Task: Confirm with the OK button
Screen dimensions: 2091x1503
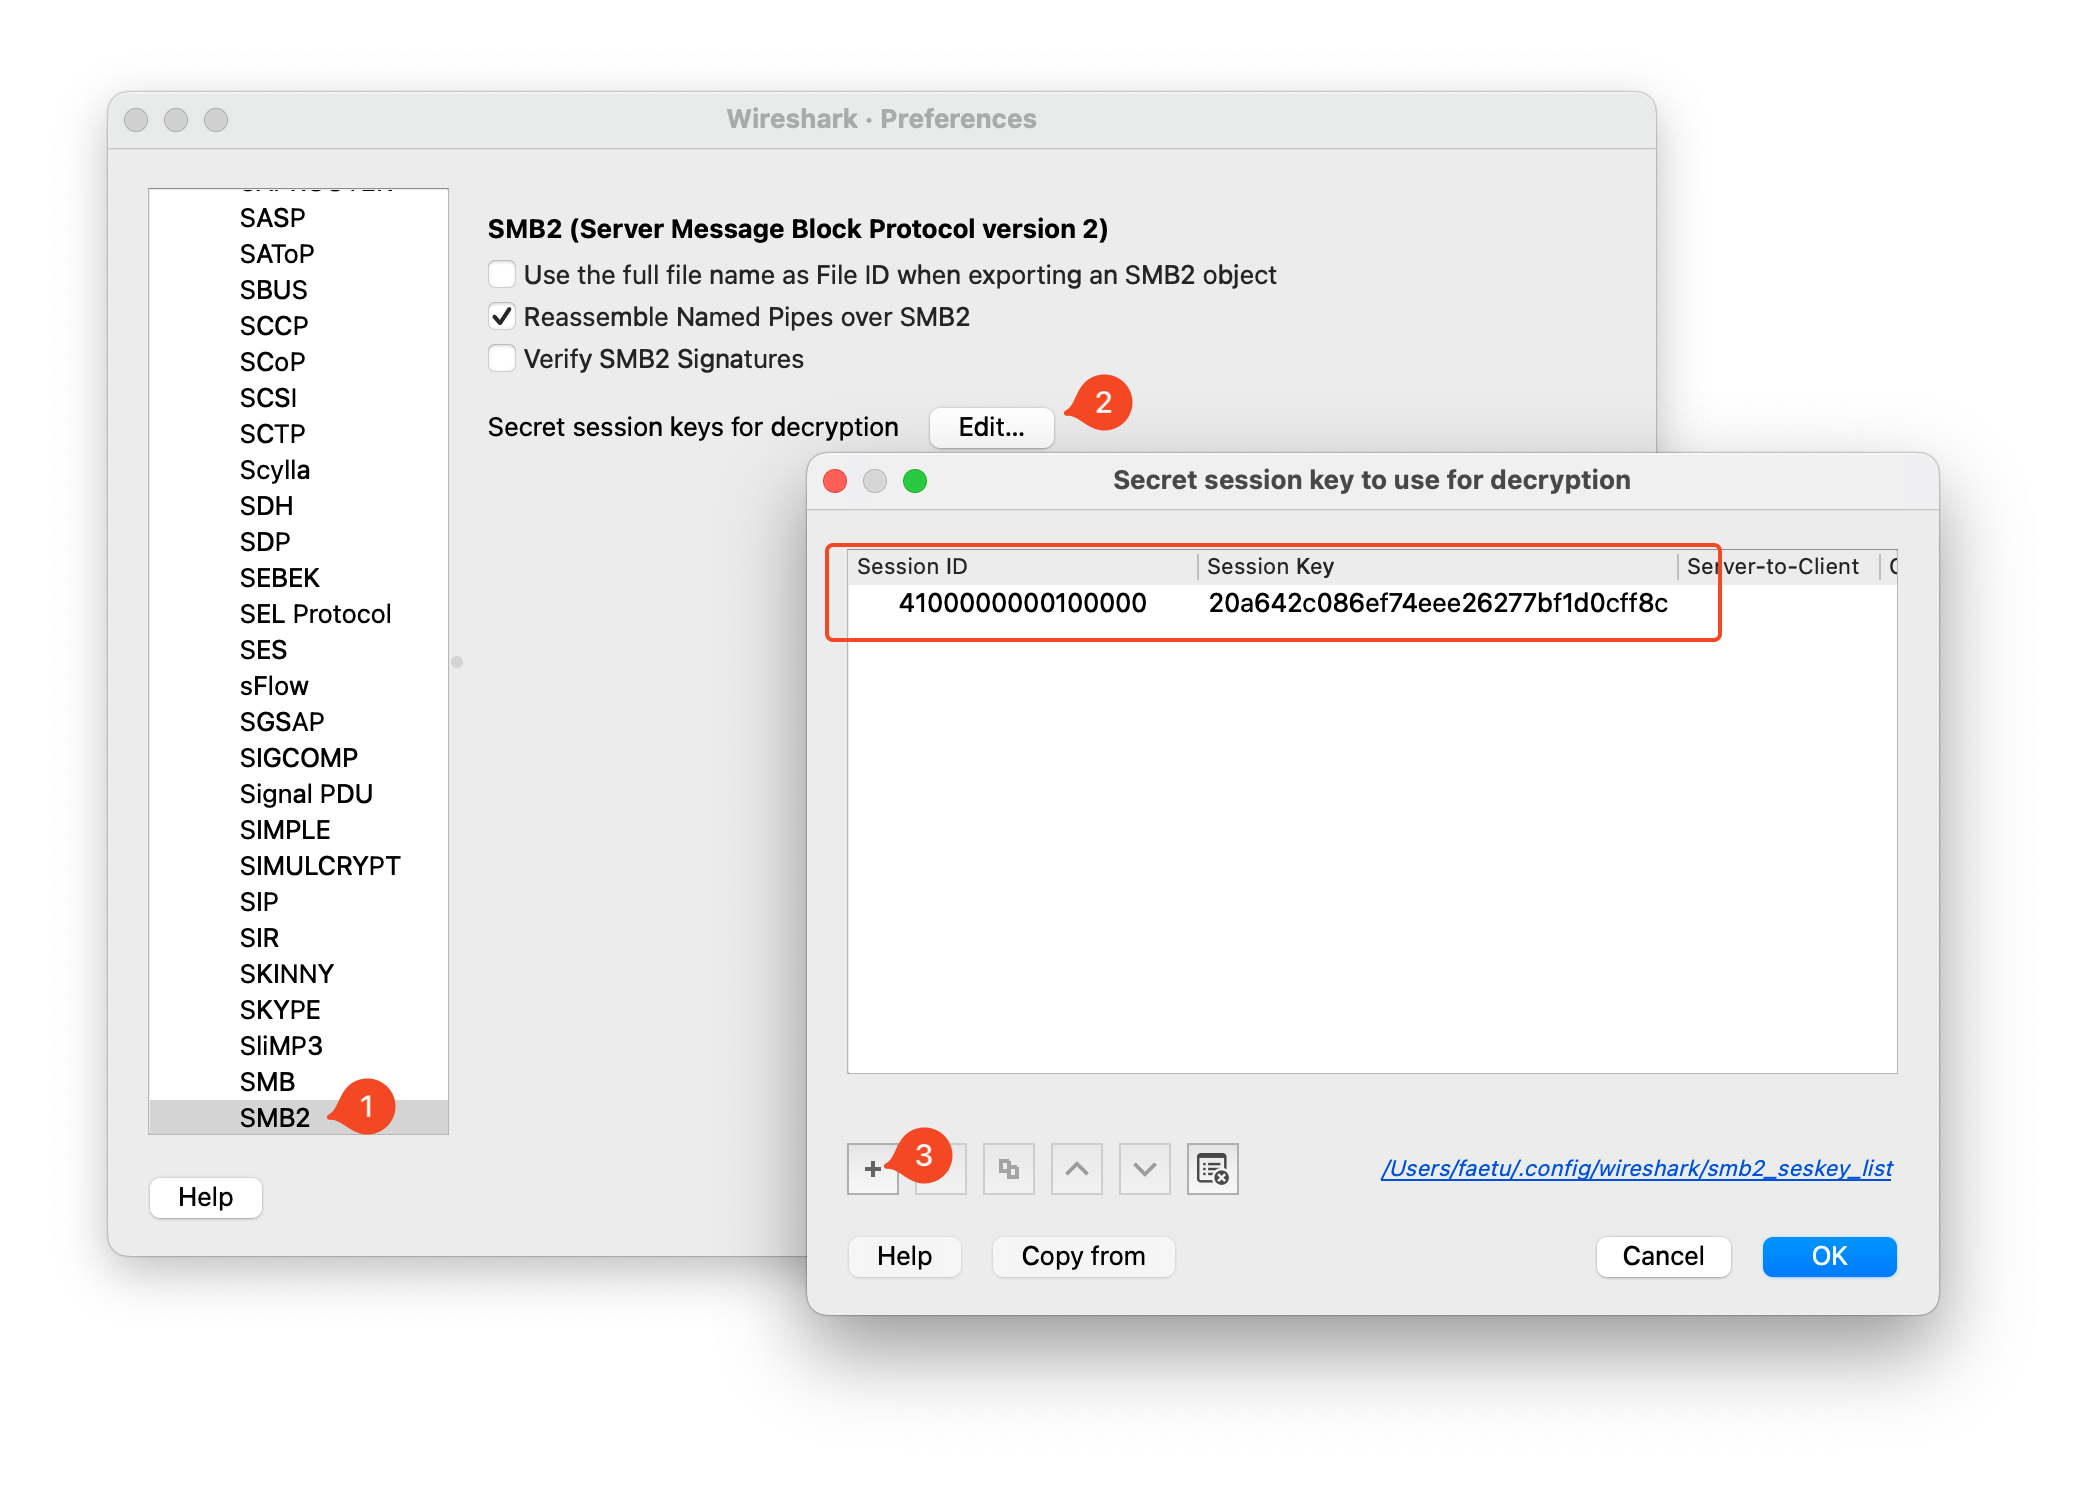Action: (1829, 1256)
